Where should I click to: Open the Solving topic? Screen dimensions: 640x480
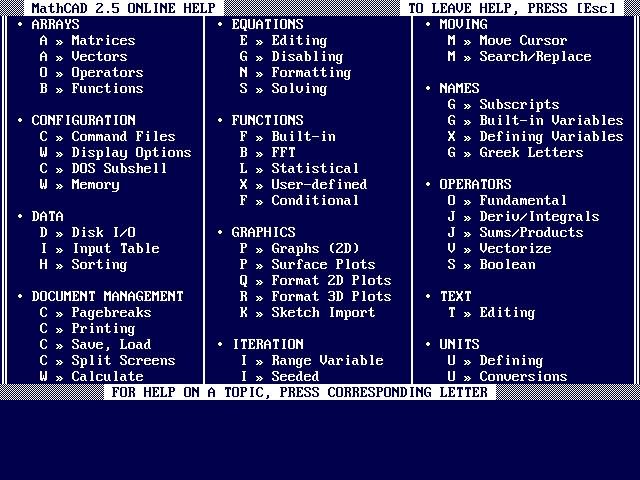click(299, 89)
